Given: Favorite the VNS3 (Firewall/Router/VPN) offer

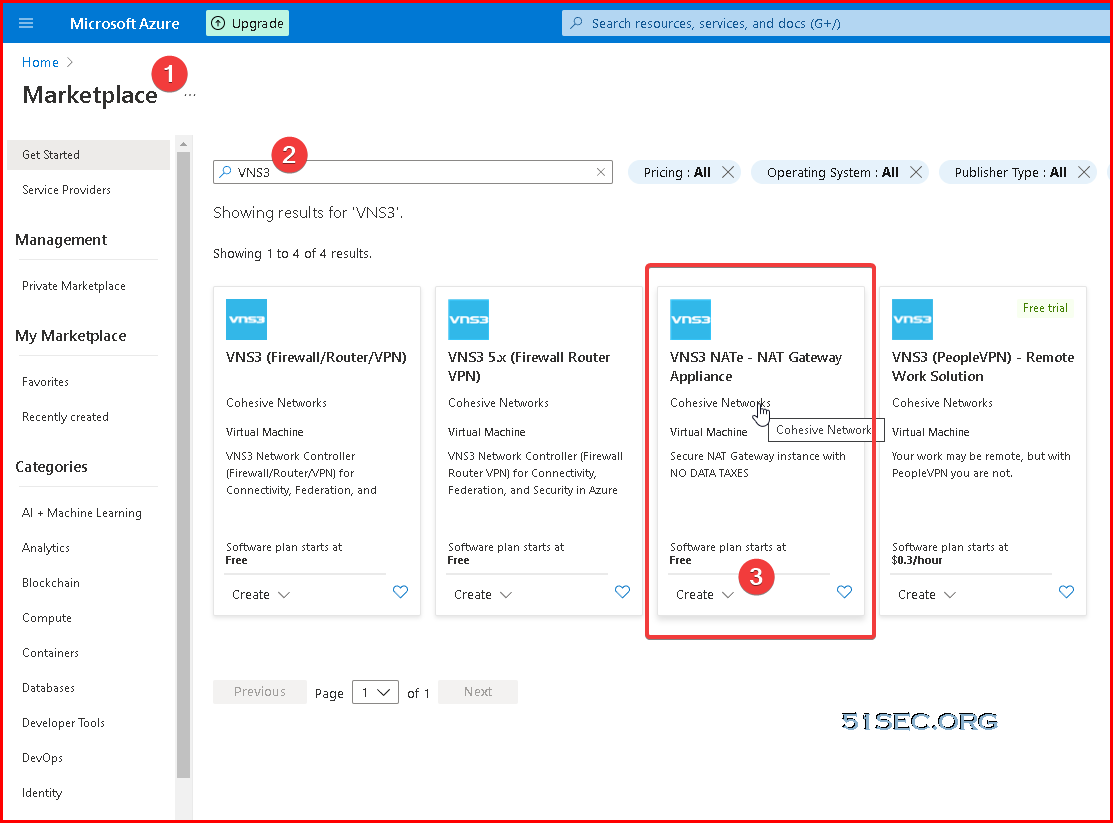Looking at the screenshot, I should coord(400,592).
